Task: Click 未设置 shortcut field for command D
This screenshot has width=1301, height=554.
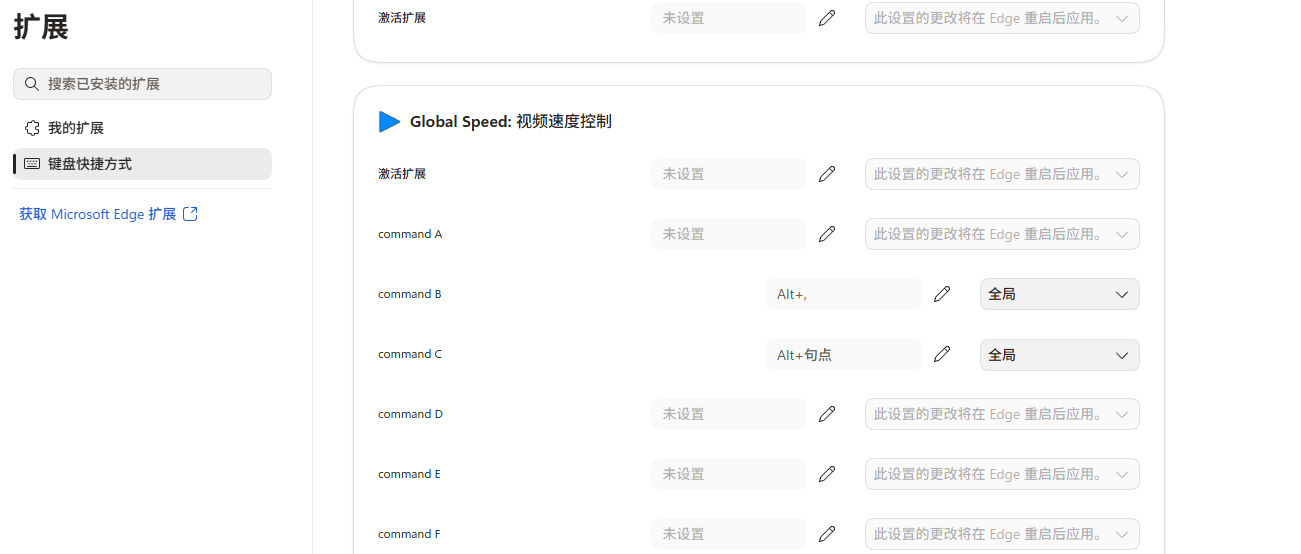Action: click(x=729, y=414)
